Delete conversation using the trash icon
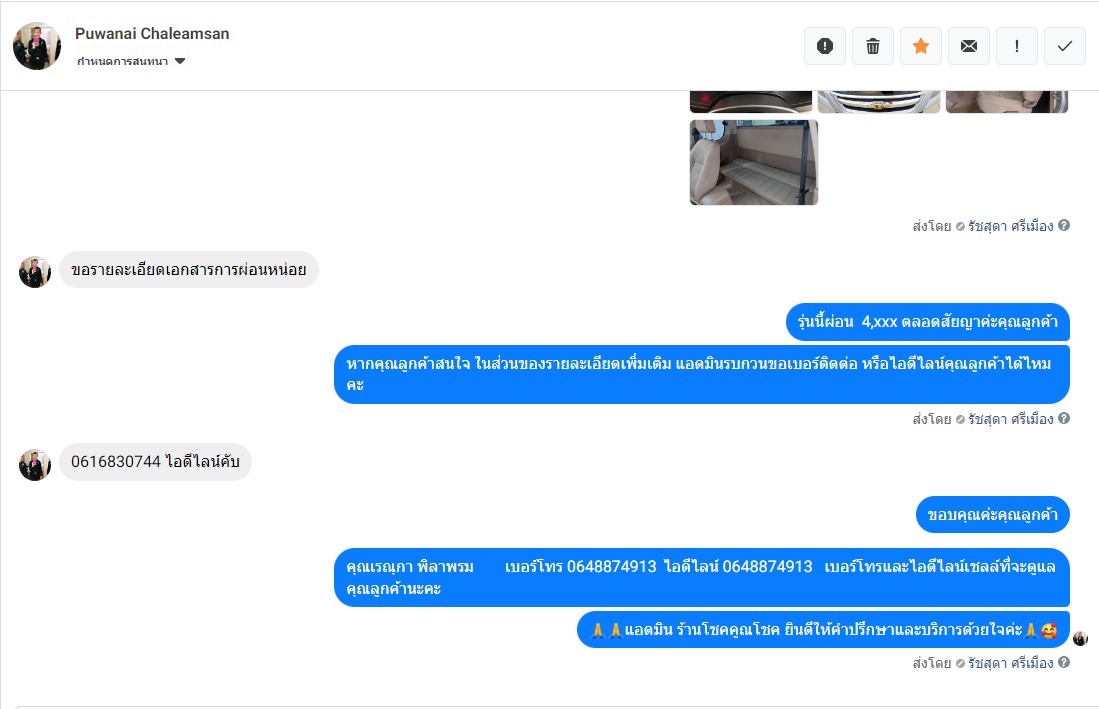Viewport: 1099px width, 709px height. tap(873, 46)
